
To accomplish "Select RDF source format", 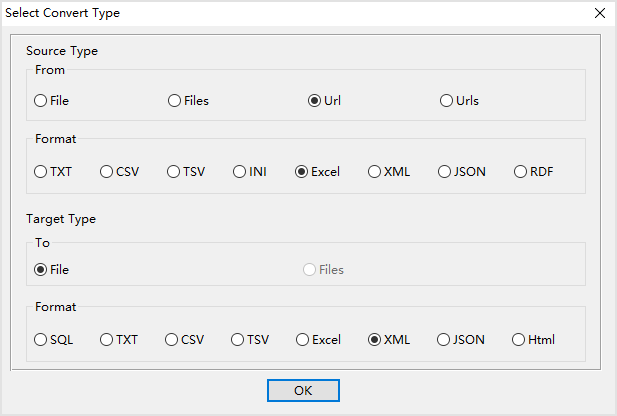I will (521, 172).
